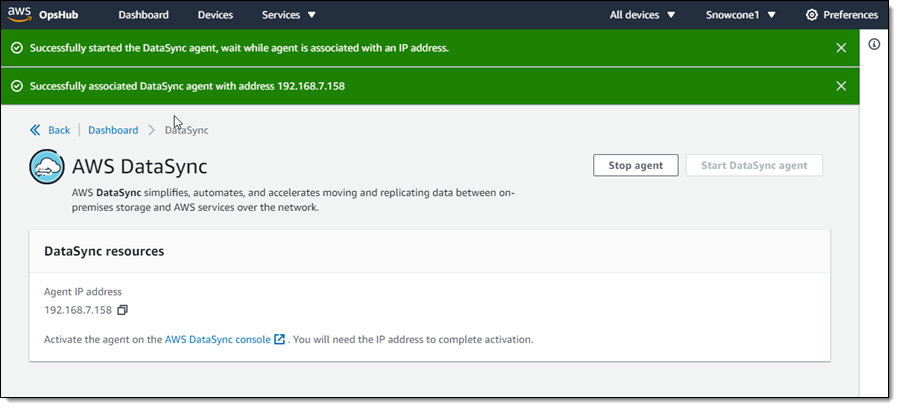Copy the agent IP address with copy icon
900x408 pixels.
point(123,310)
